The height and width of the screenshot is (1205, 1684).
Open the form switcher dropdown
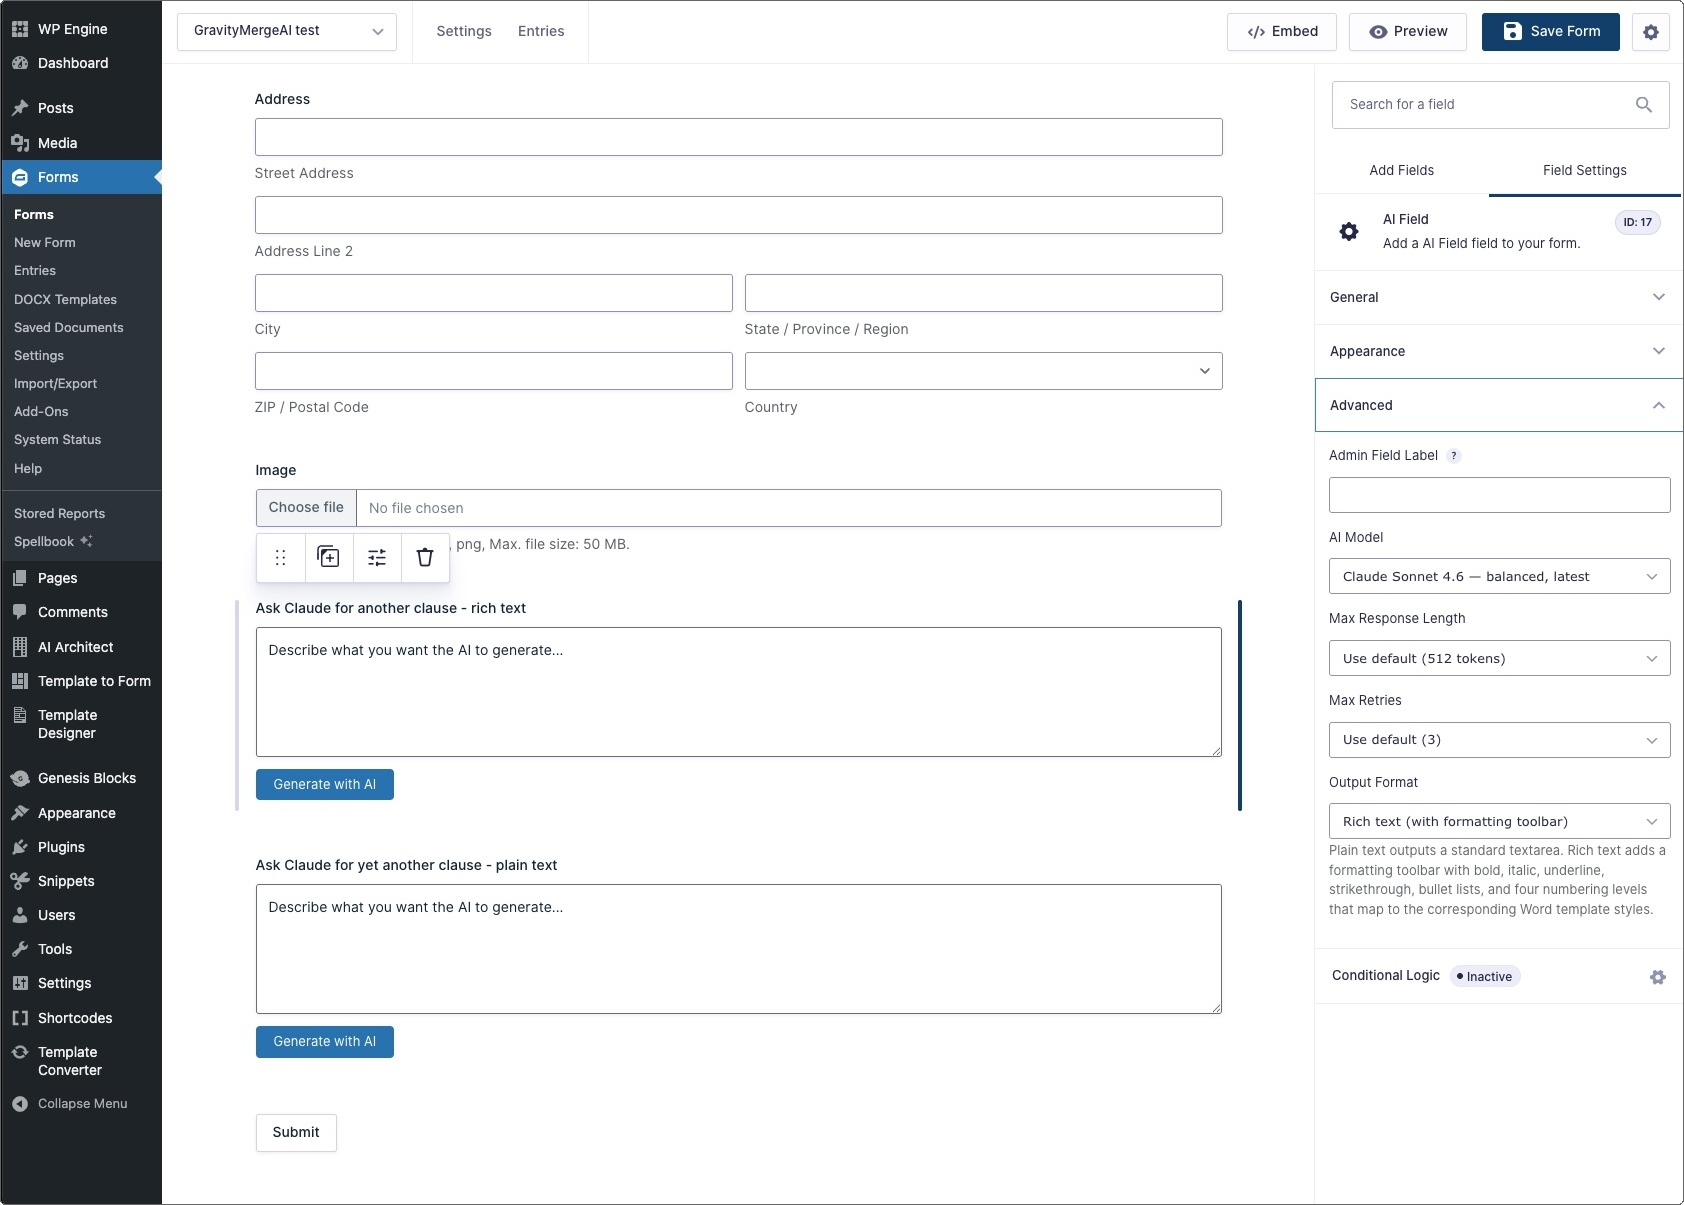287,31
